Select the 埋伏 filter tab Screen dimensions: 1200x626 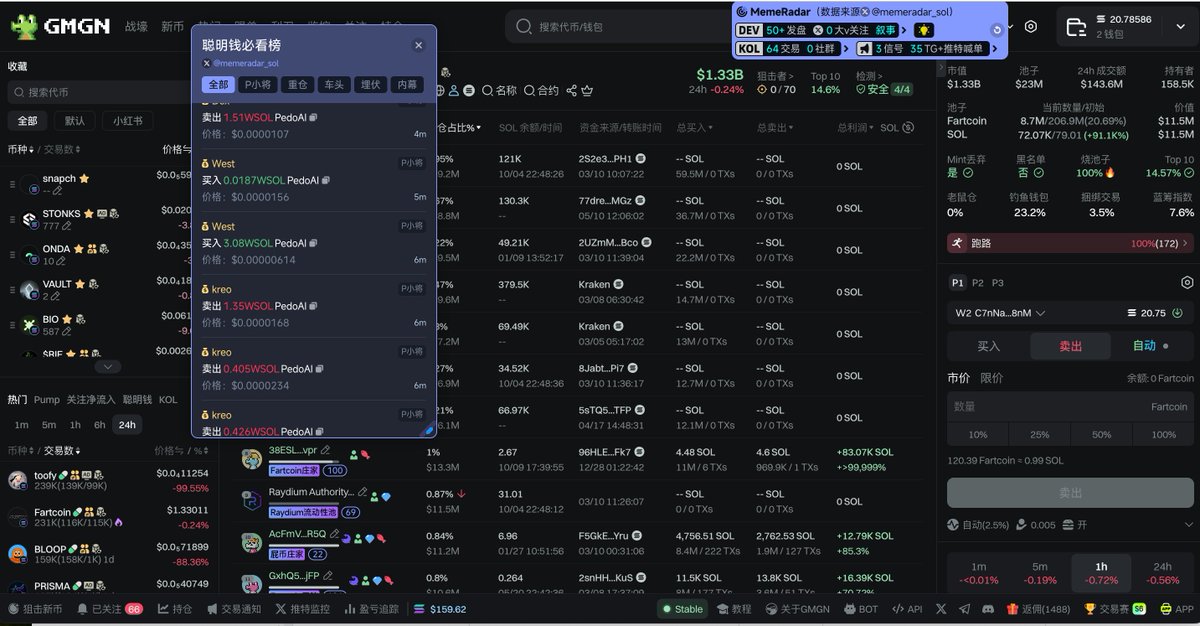[369, 85]
